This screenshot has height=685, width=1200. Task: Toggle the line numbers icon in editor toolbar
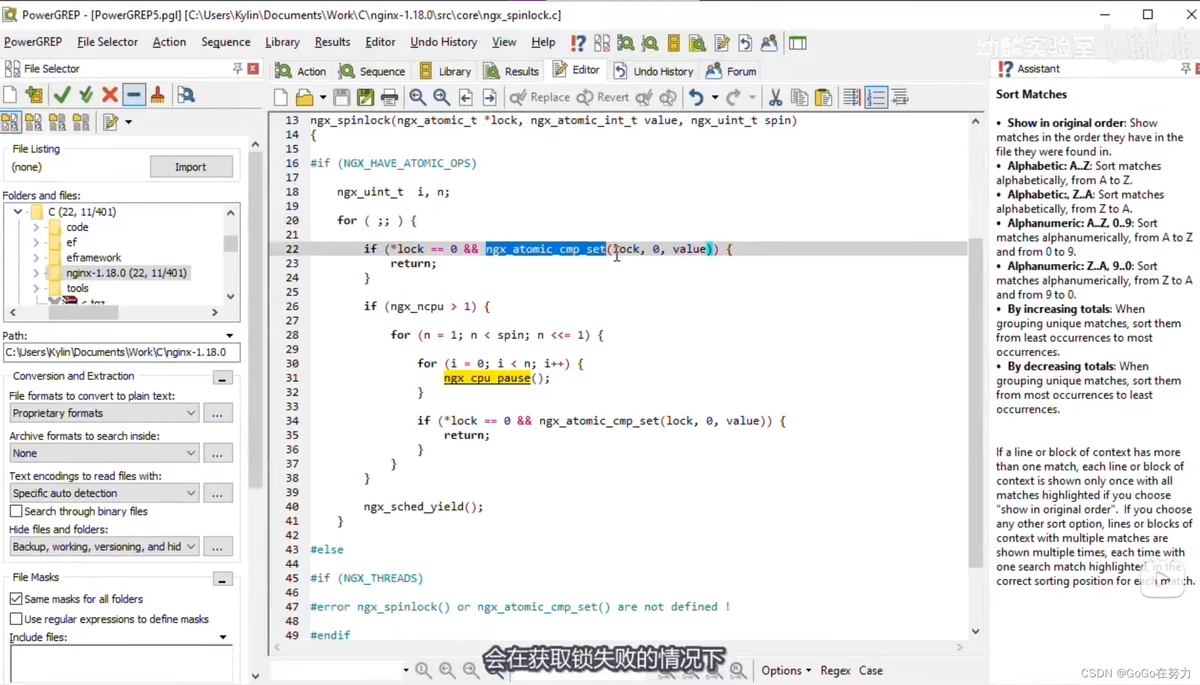(x=876, y=97)
